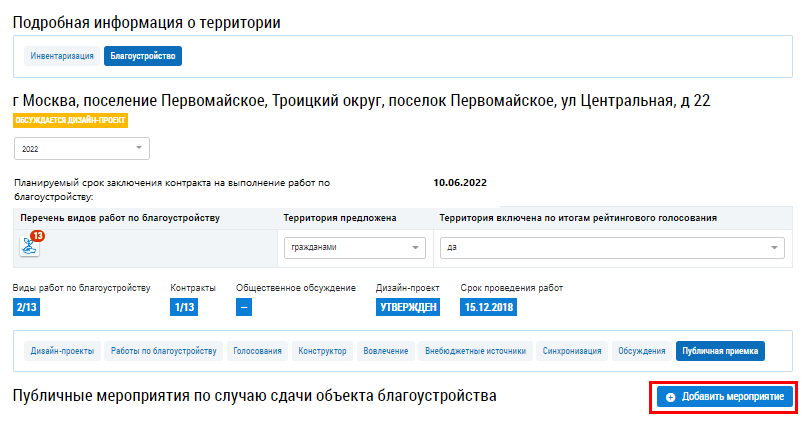The image size is (811, 425).
Task: Click the УТВЕРЖДЕН design project badge
Action: 408,307
